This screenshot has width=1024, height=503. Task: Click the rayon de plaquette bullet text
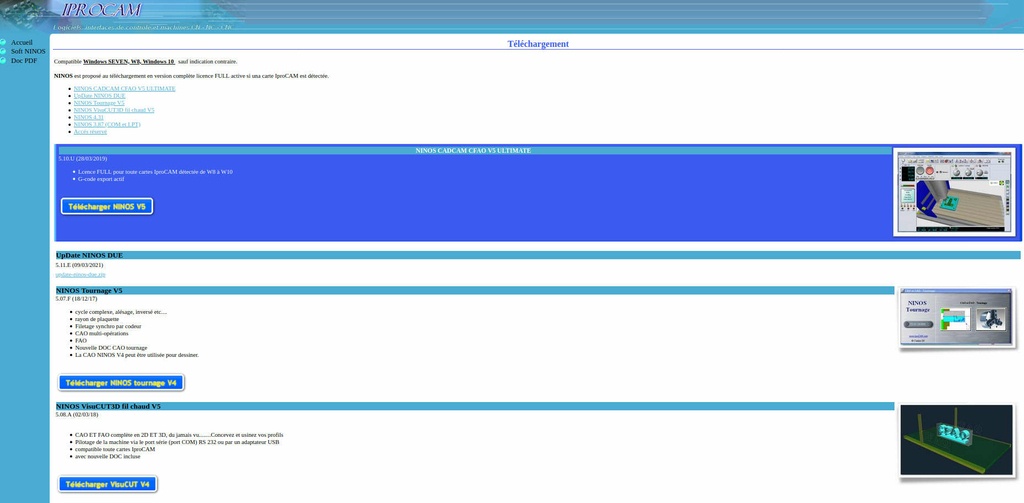(x=97, y=319)
